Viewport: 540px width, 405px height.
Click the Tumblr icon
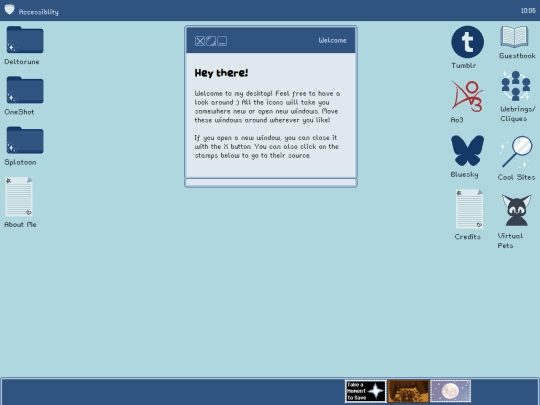(467, 42)
